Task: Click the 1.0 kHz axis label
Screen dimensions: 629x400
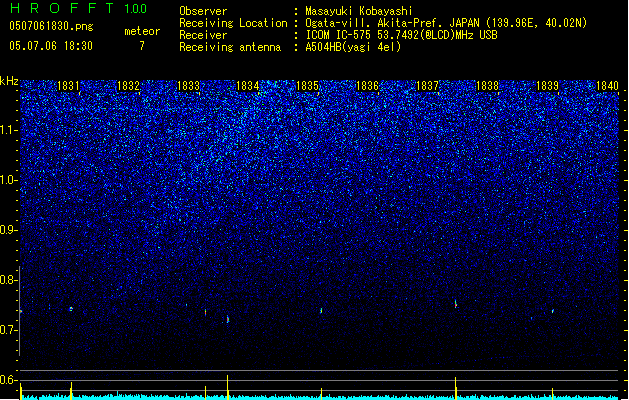Action: click(x=9, y=180)
